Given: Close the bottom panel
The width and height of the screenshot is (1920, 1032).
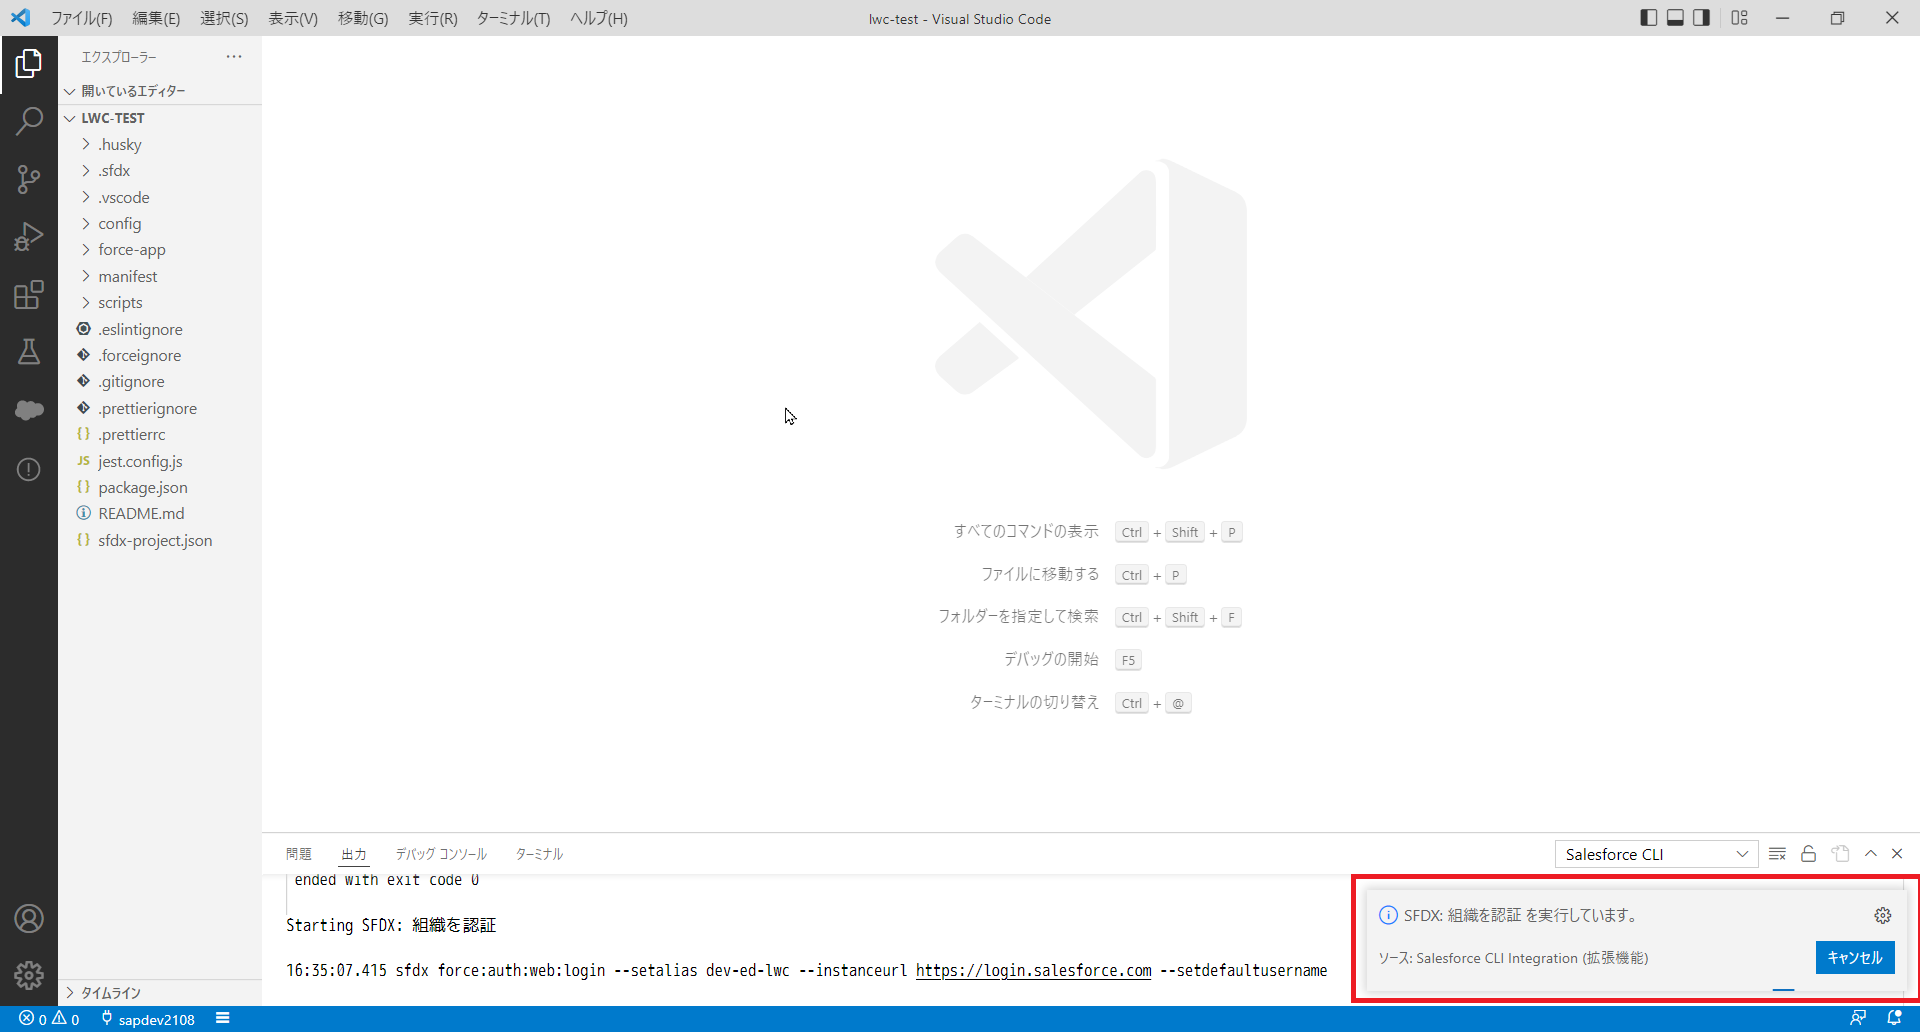Looking at the screenshot, I should pyautogui.click(x=1897, y=854).
